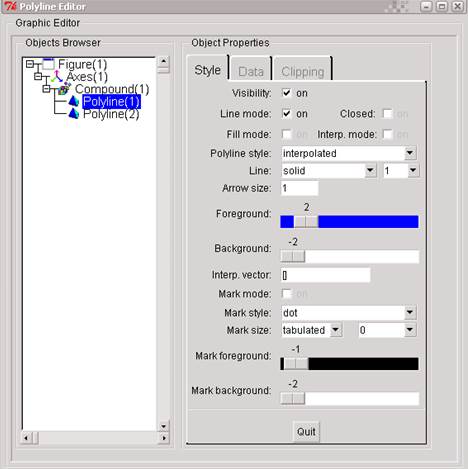The height and width of the screenshot is (469, 468).
Task: Open the Mark size unit dropdown showing tabulated
Action: tap(335, 330)
